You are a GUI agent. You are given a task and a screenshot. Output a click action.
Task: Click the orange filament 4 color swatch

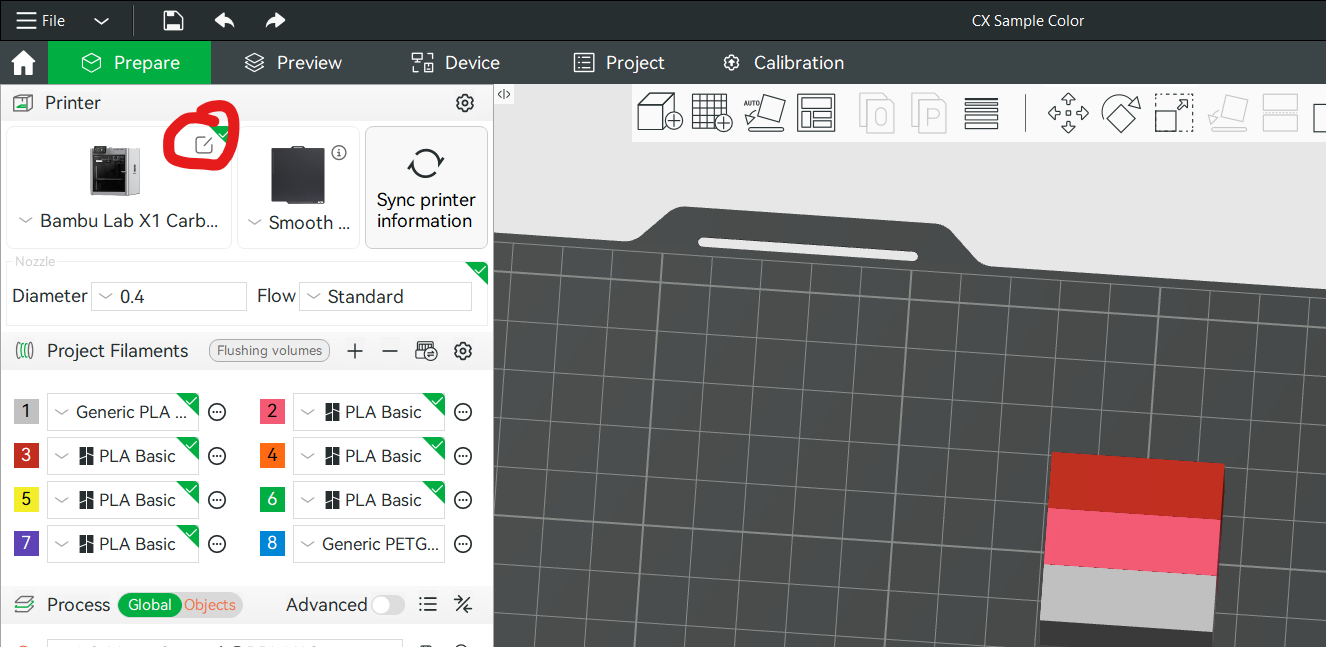point(272,455)
